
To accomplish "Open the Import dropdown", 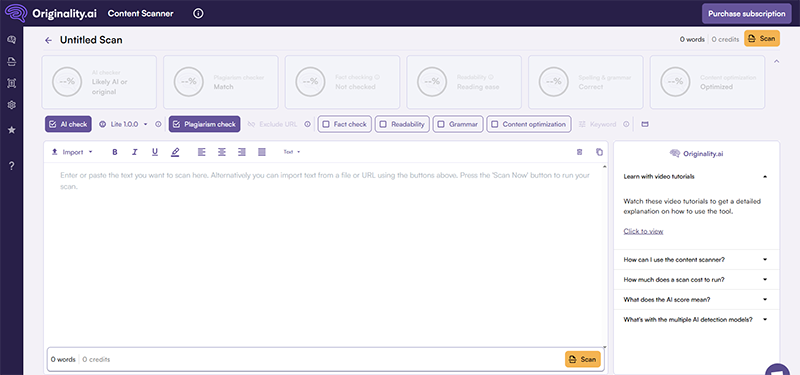I will [x=72, y=152].
